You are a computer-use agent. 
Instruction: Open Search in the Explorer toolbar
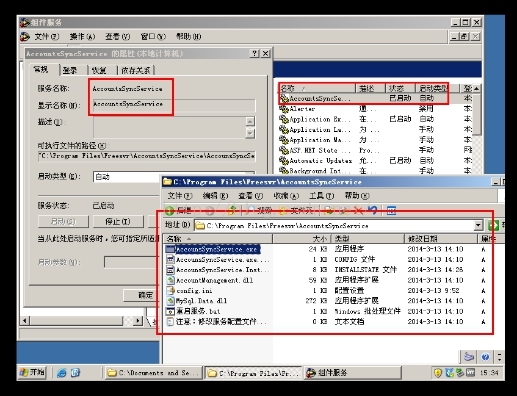(x=260, y=211)
